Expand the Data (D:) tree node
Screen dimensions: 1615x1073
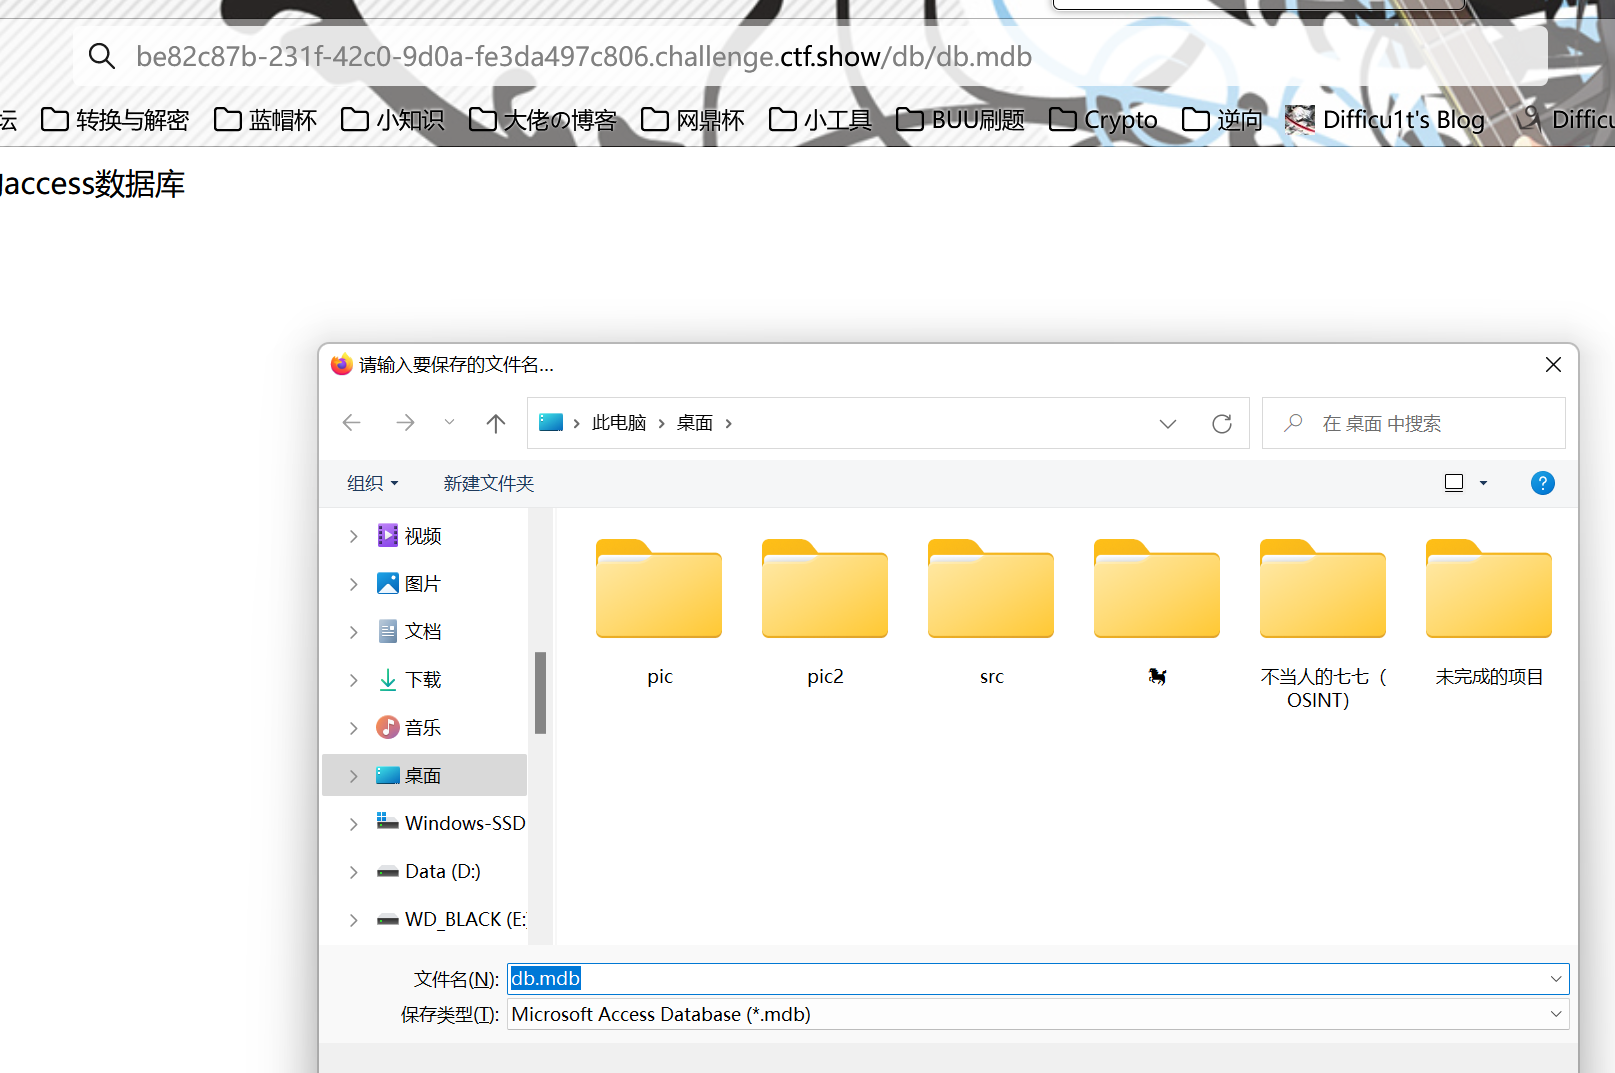pyautogui.click(x=354, y=872)
